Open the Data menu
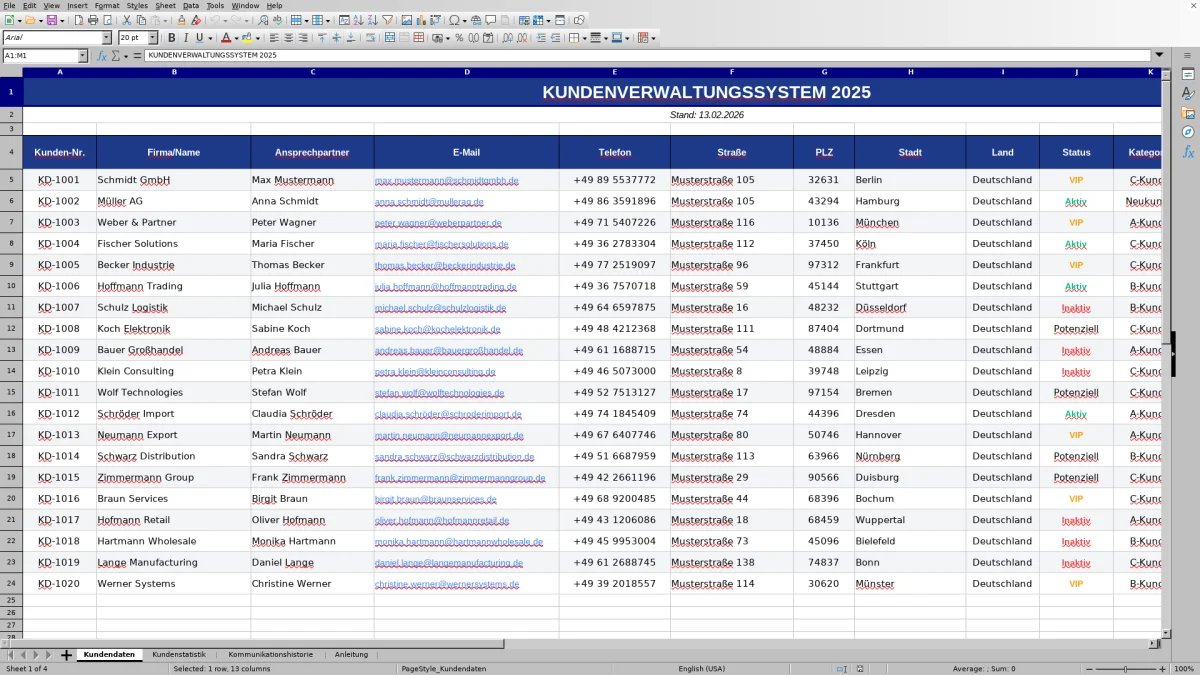1200x675 pixels. click(190, 5)
